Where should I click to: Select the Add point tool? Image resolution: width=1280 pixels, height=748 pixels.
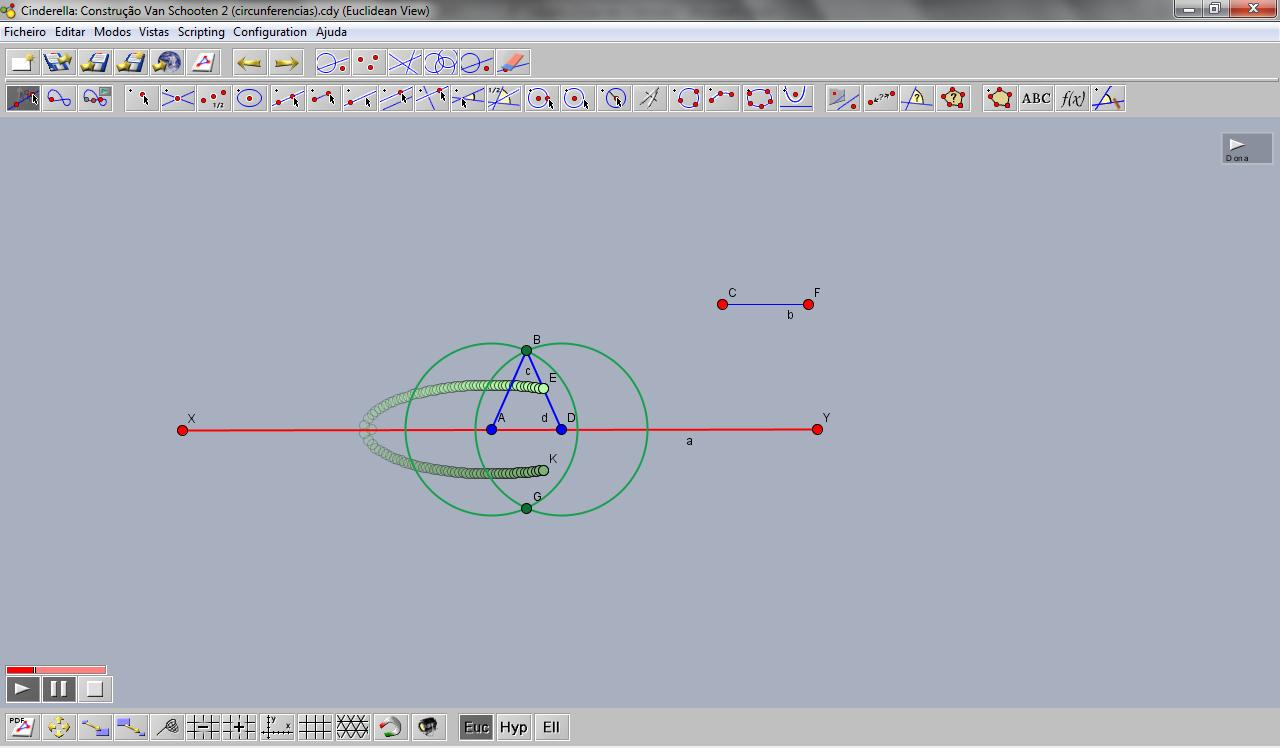click(x=142, y=98)
